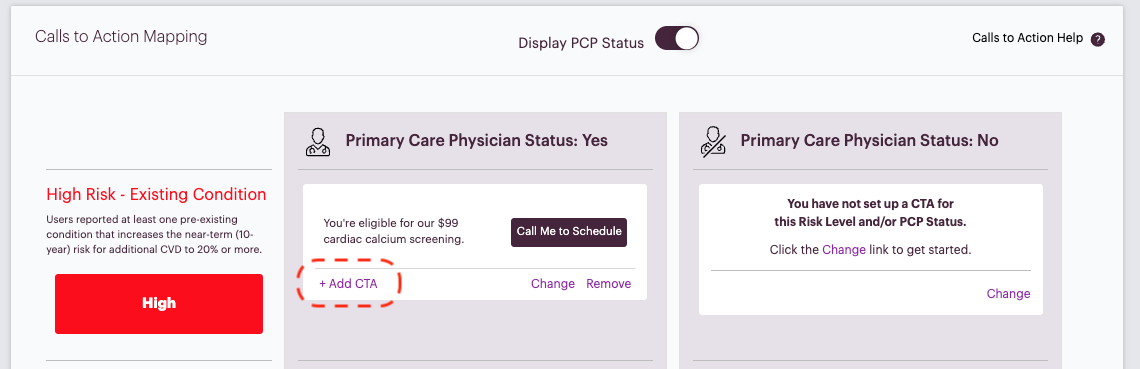Click the inline Change link in the get-started sentence

(844, 250)
